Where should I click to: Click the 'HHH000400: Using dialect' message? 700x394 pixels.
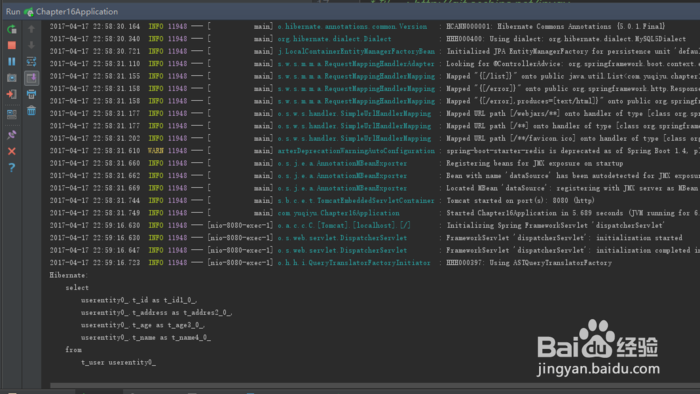(x=566, y=39)
